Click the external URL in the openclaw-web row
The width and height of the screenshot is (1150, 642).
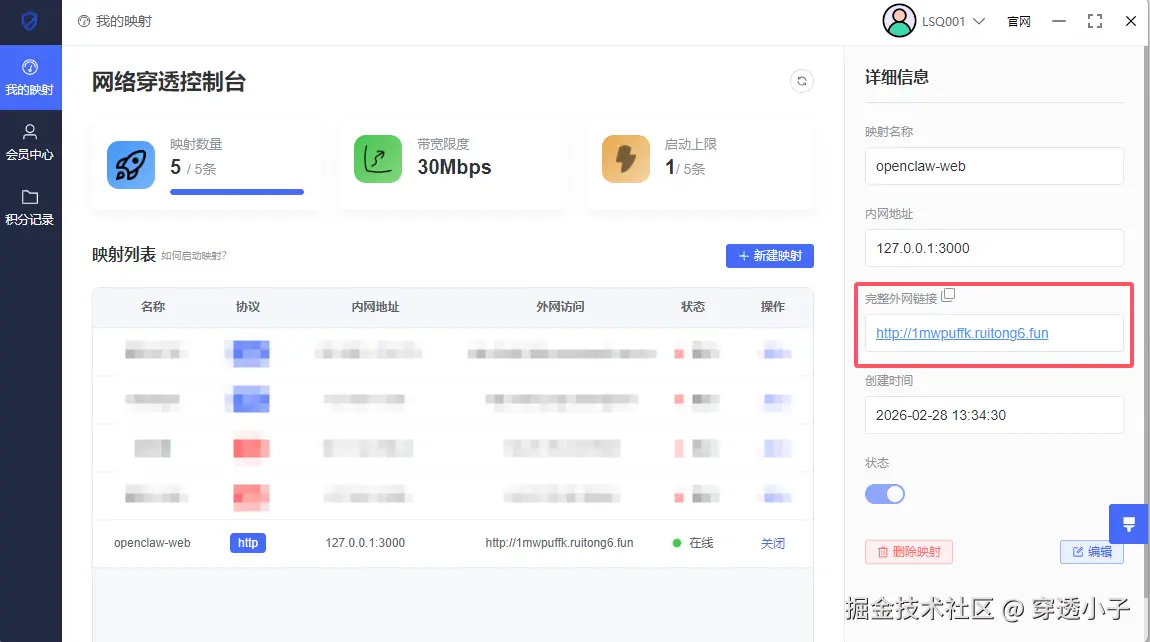coord(559,543)
